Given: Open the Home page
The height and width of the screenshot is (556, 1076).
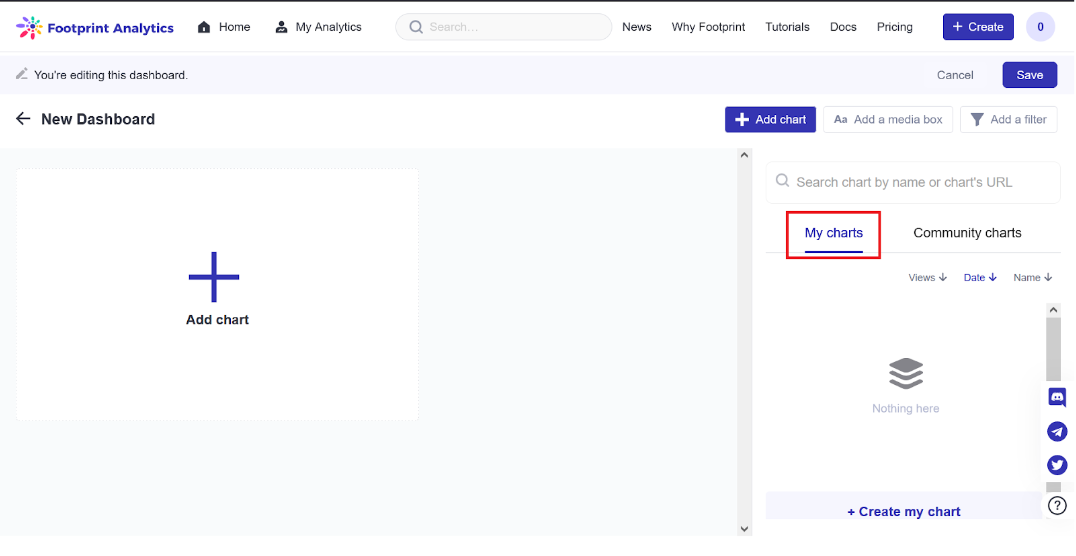Looking at the screenshot, I should (224, 27).
